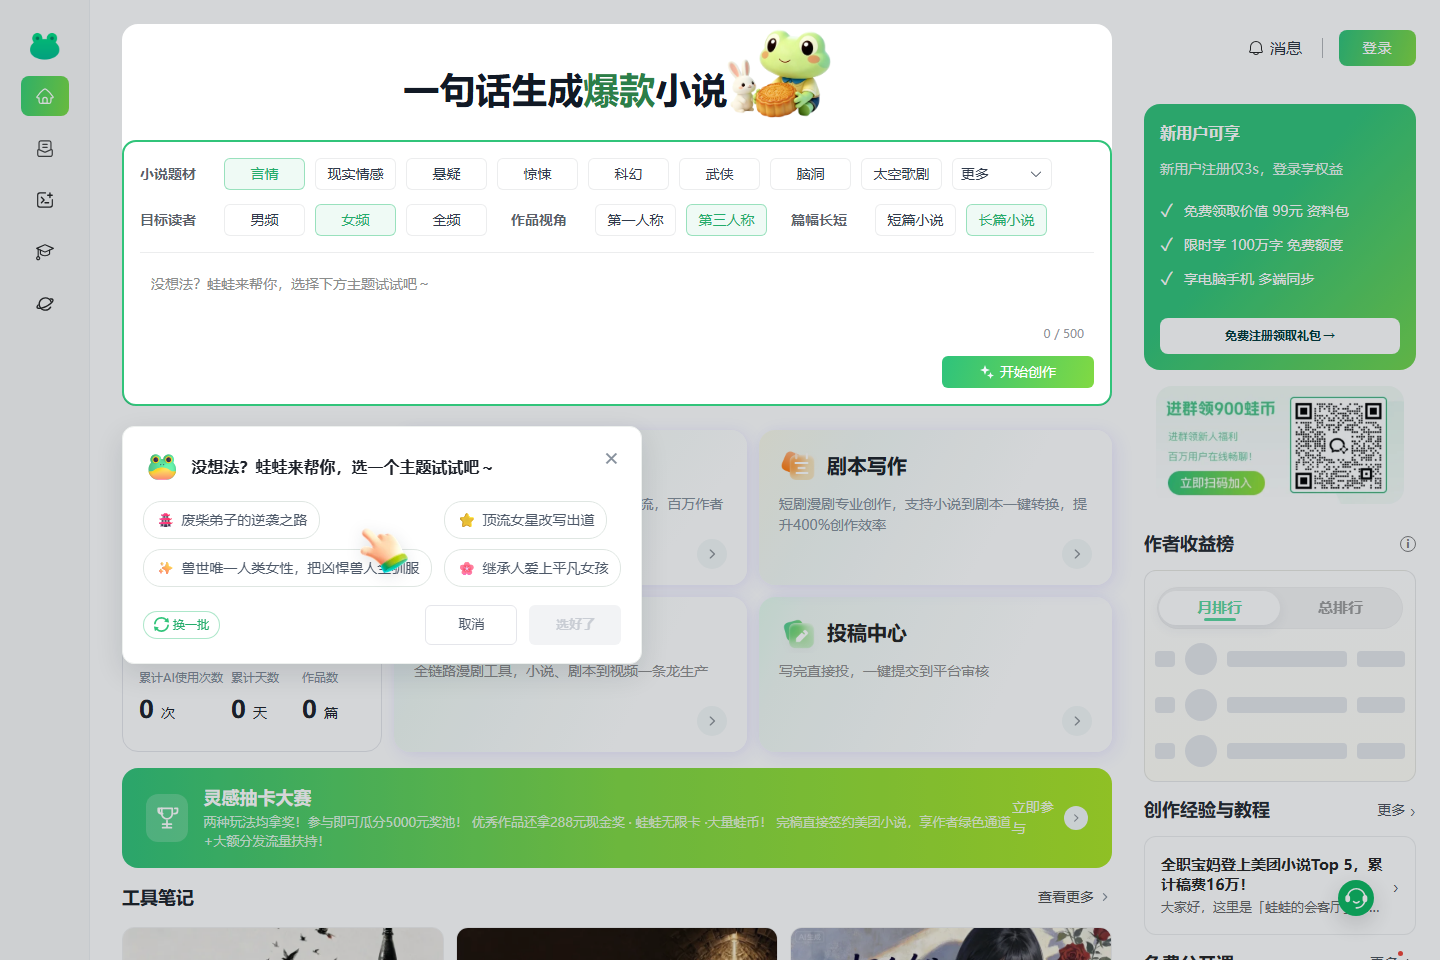The image size is (1440, 960).
Task: Select the 科幻 genre
Action: click(x=629, y=174)
